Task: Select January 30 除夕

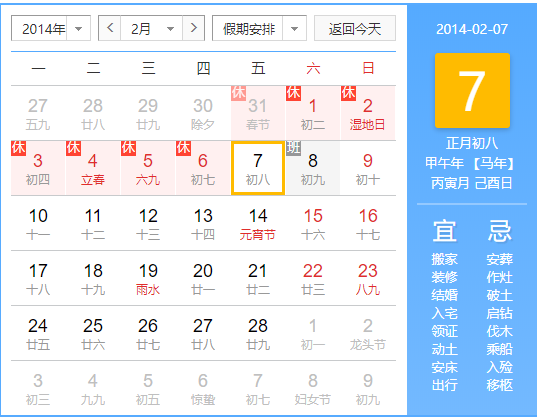Action: [203, 113]
